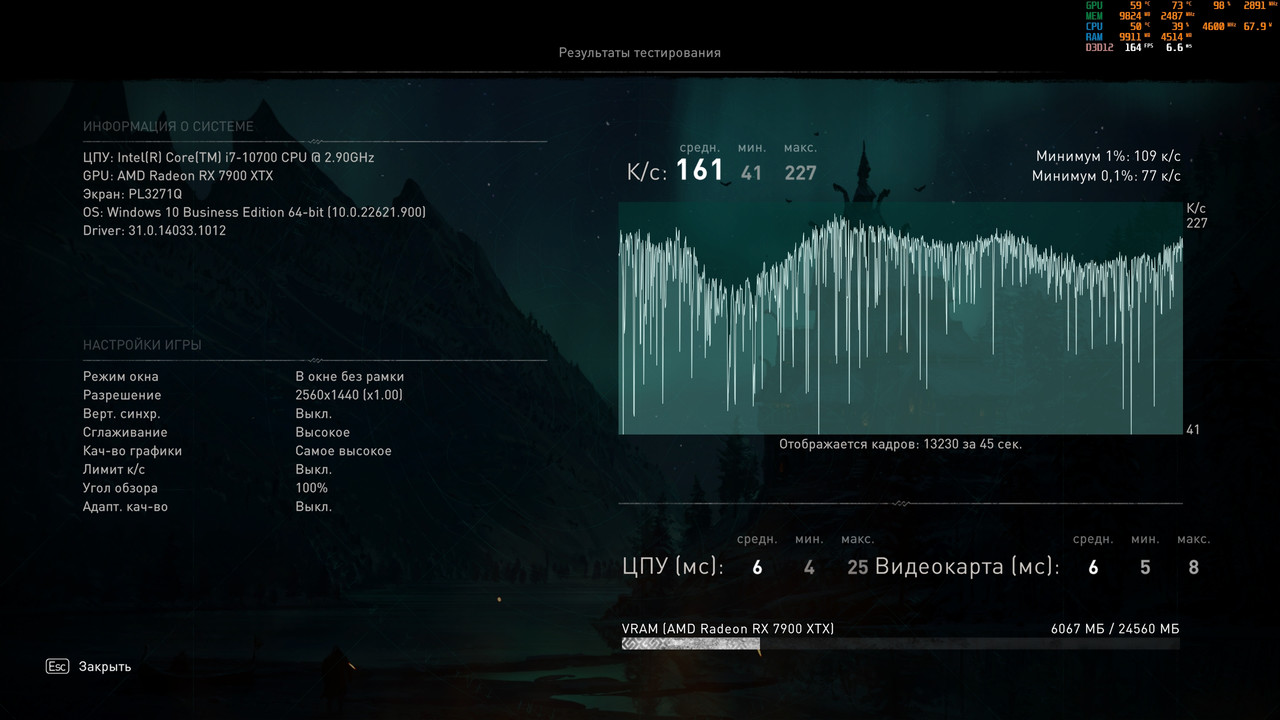Click the CPU label in the overlay

1094,26
